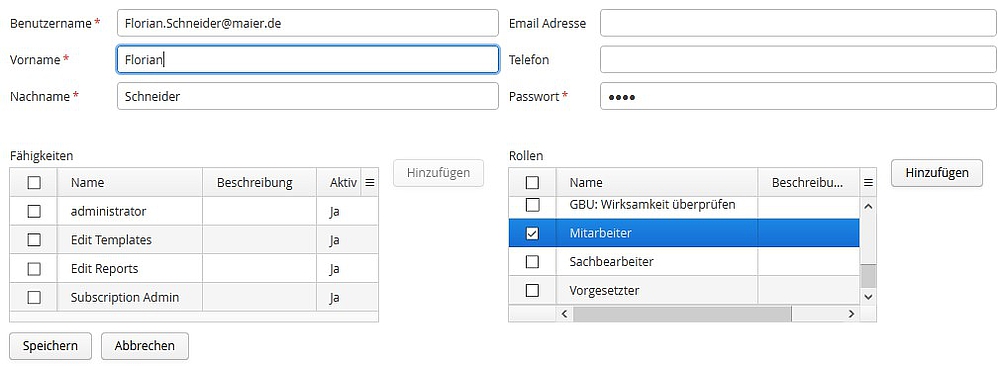Sort Fähigkeiten by the Aktiv column header
Viewport: 1000px width, 367px height.
(339, 183)
